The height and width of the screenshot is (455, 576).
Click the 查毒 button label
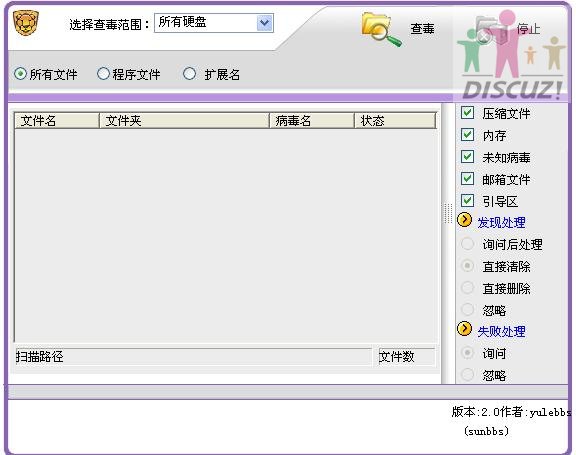[x=422, y=29]
